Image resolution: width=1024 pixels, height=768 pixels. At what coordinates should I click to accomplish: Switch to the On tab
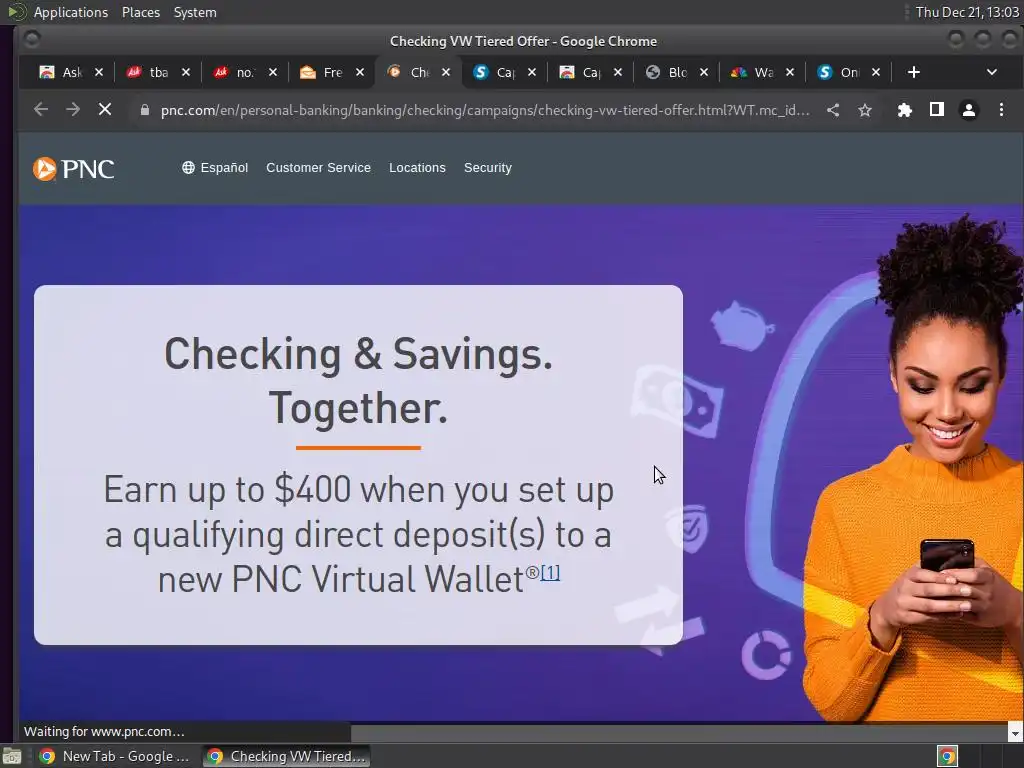coord(839,72)
